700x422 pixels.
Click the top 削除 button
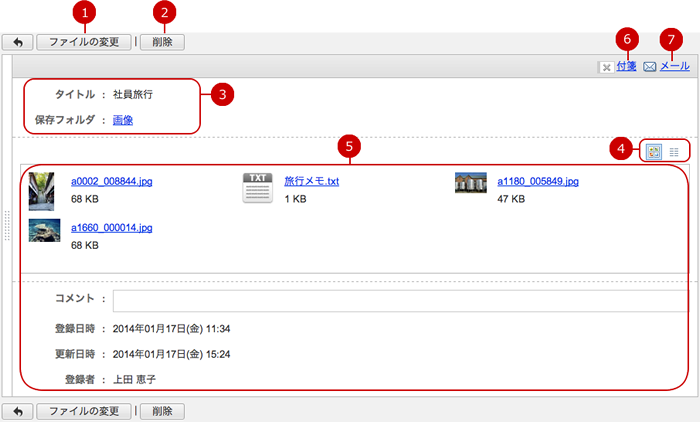point(162,42)
